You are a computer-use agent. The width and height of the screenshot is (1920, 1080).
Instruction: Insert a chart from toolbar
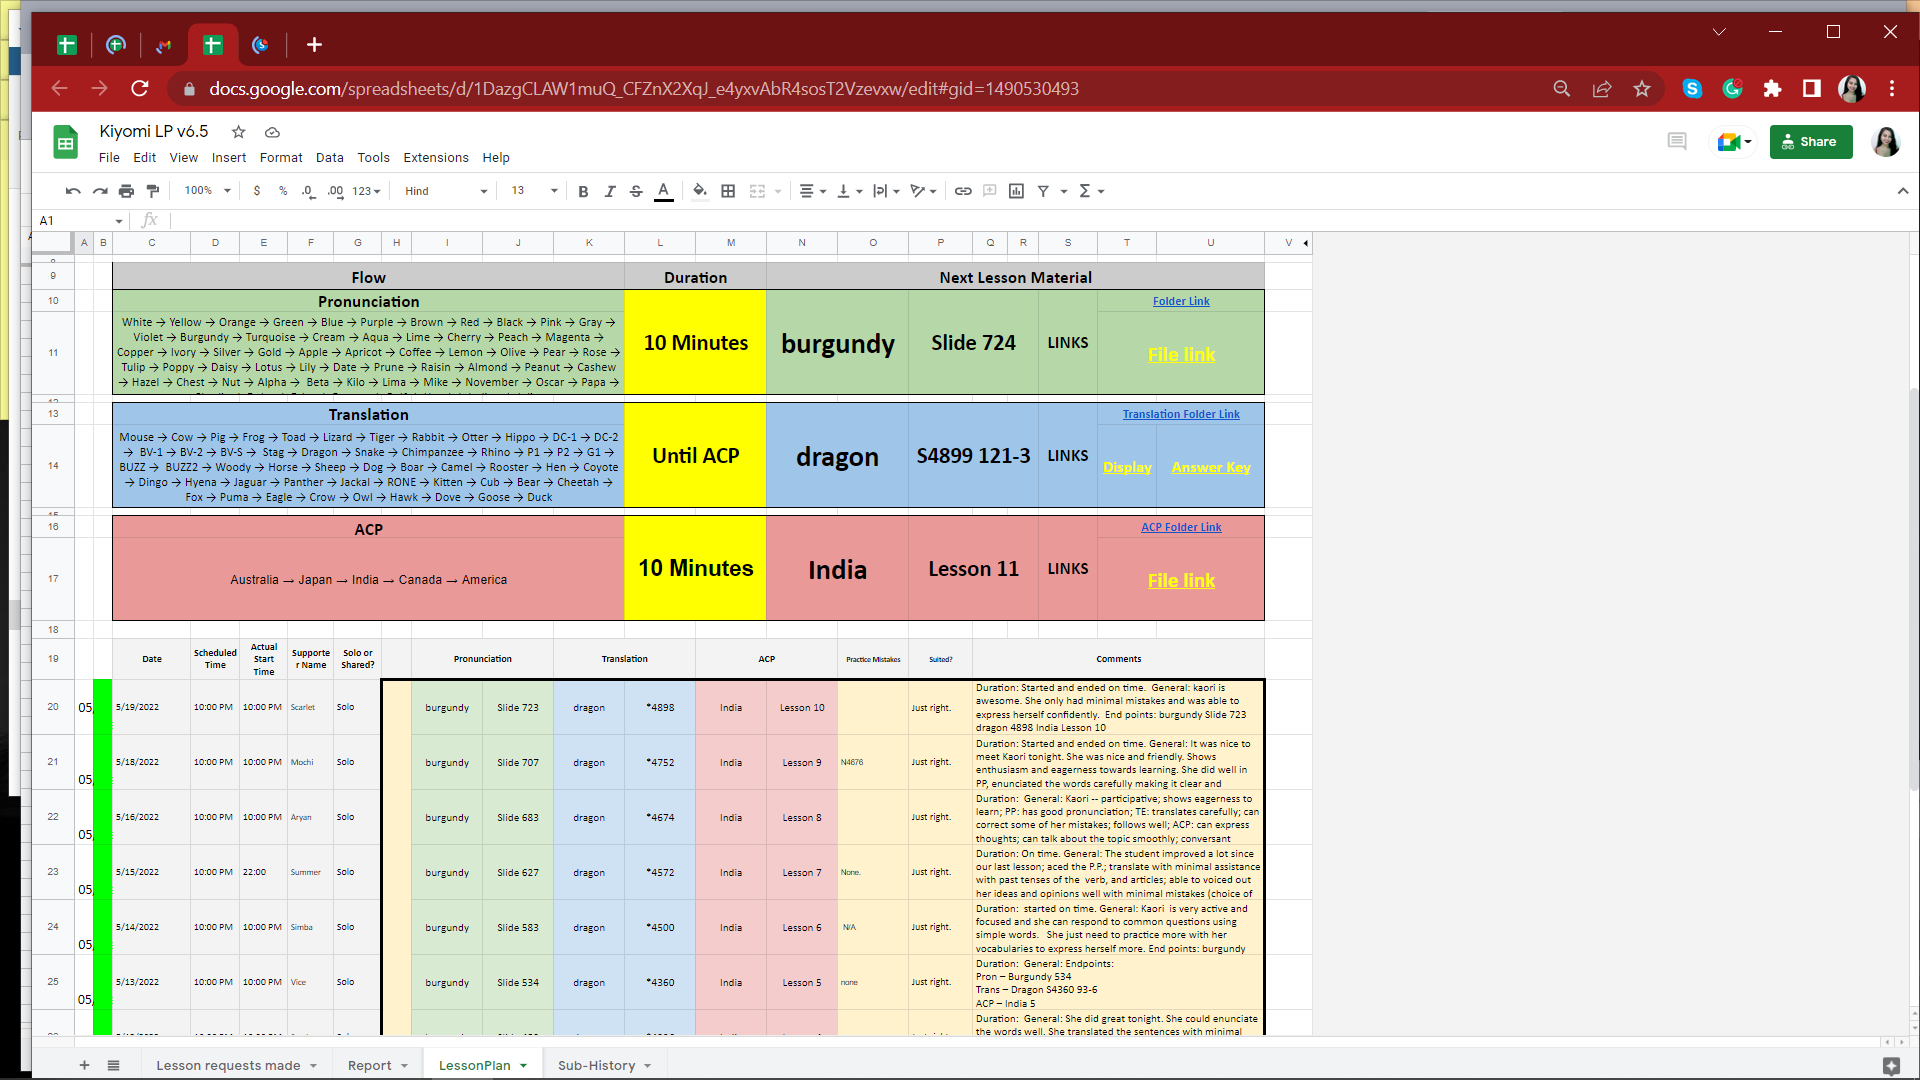(x=1016, y=191)
